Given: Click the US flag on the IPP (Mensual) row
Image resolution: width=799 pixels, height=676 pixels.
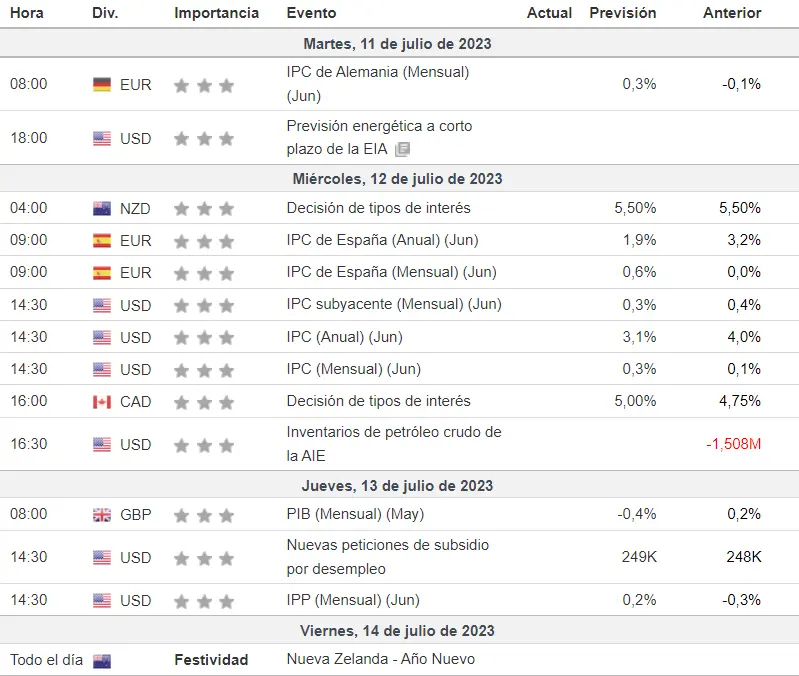Looking at the screenshot, I should pos(102,601).
